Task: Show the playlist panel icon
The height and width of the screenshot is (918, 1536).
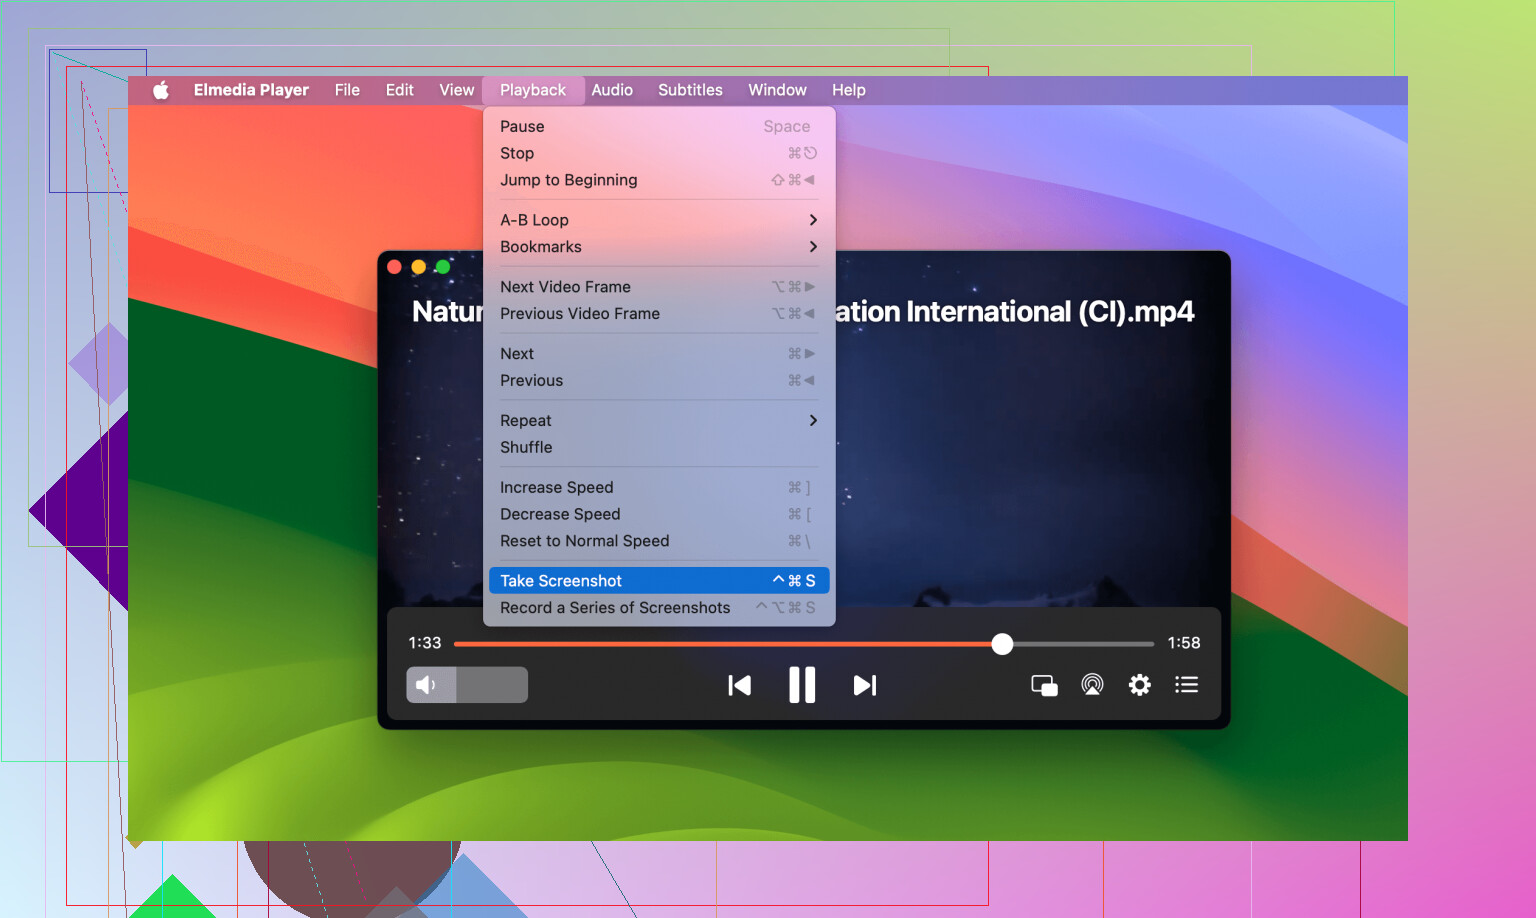Action: (x=1187, y=685)
